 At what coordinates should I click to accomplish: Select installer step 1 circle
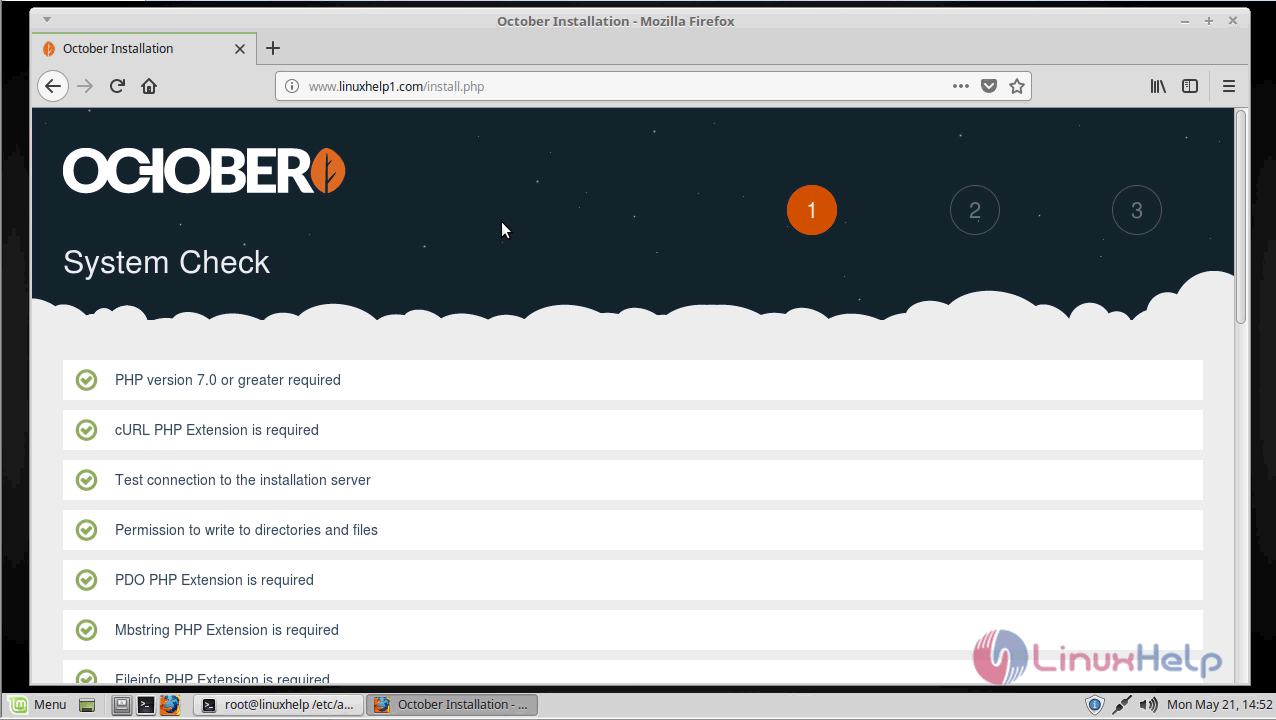point(811,210)
